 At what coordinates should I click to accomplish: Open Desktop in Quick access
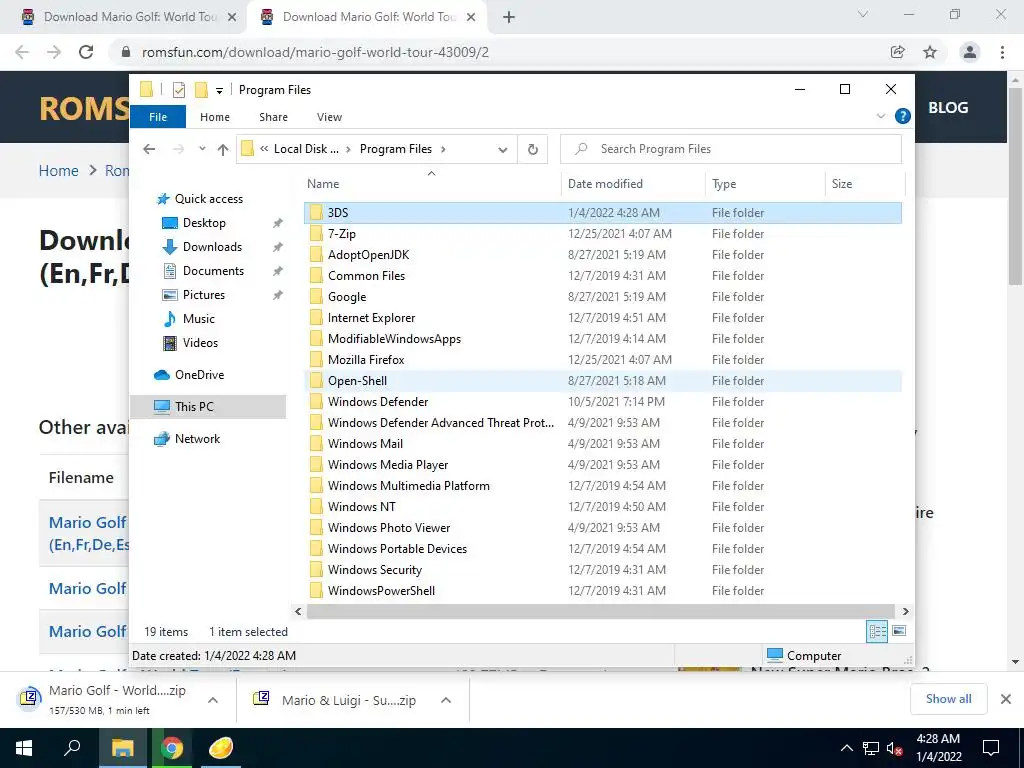(204, 223)
